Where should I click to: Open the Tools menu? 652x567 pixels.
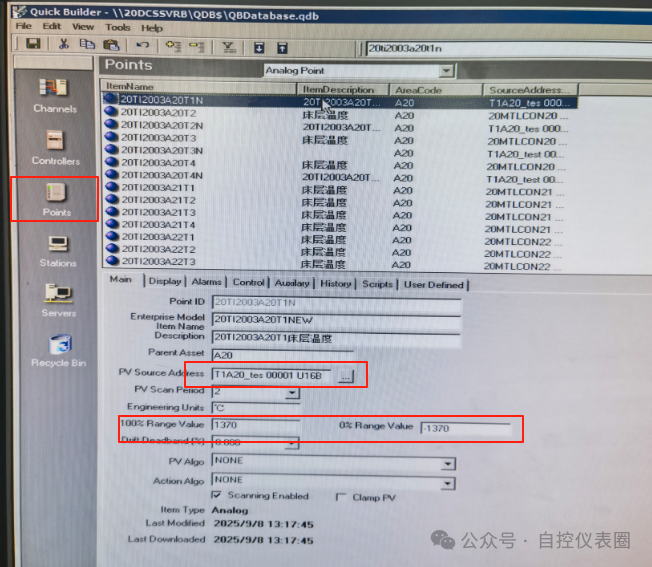point(118,27)
